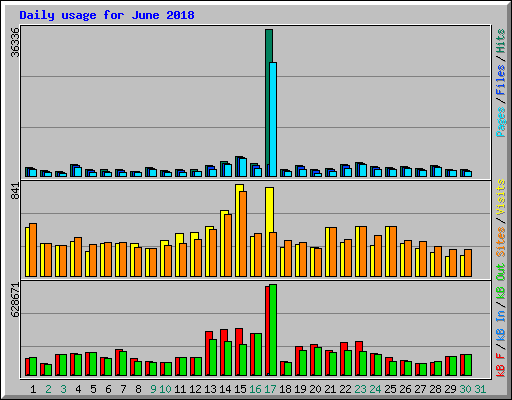Click green day label 17 on the x-axis

coord(270,389)
